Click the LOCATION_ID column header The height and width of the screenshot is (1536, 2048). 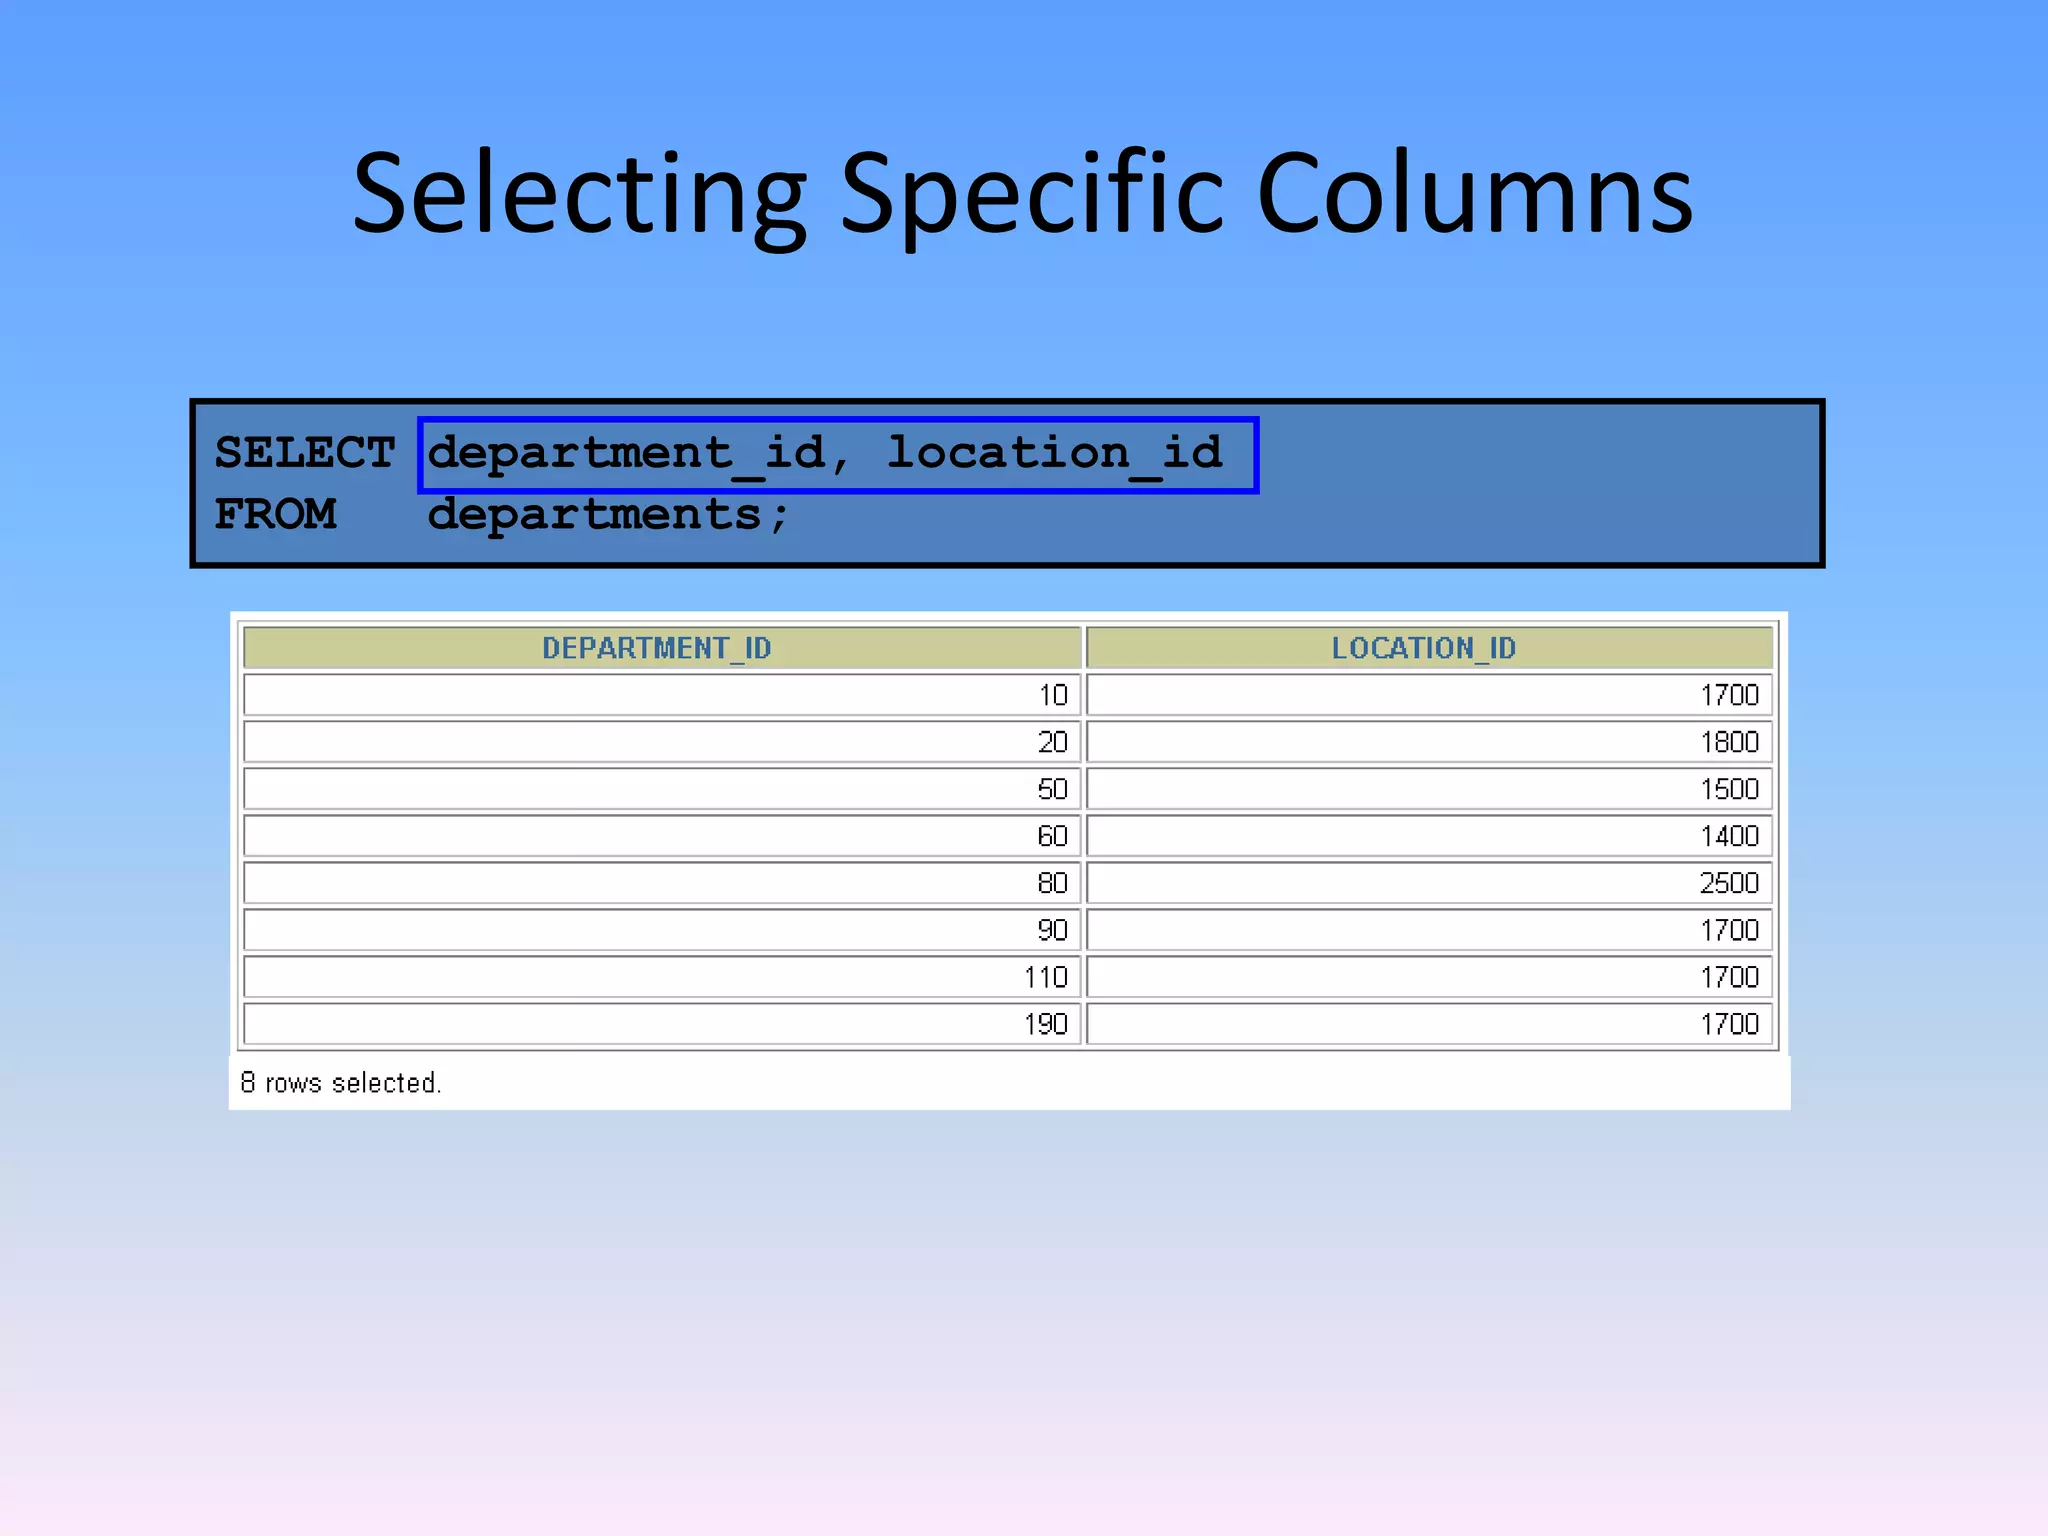1429,648
